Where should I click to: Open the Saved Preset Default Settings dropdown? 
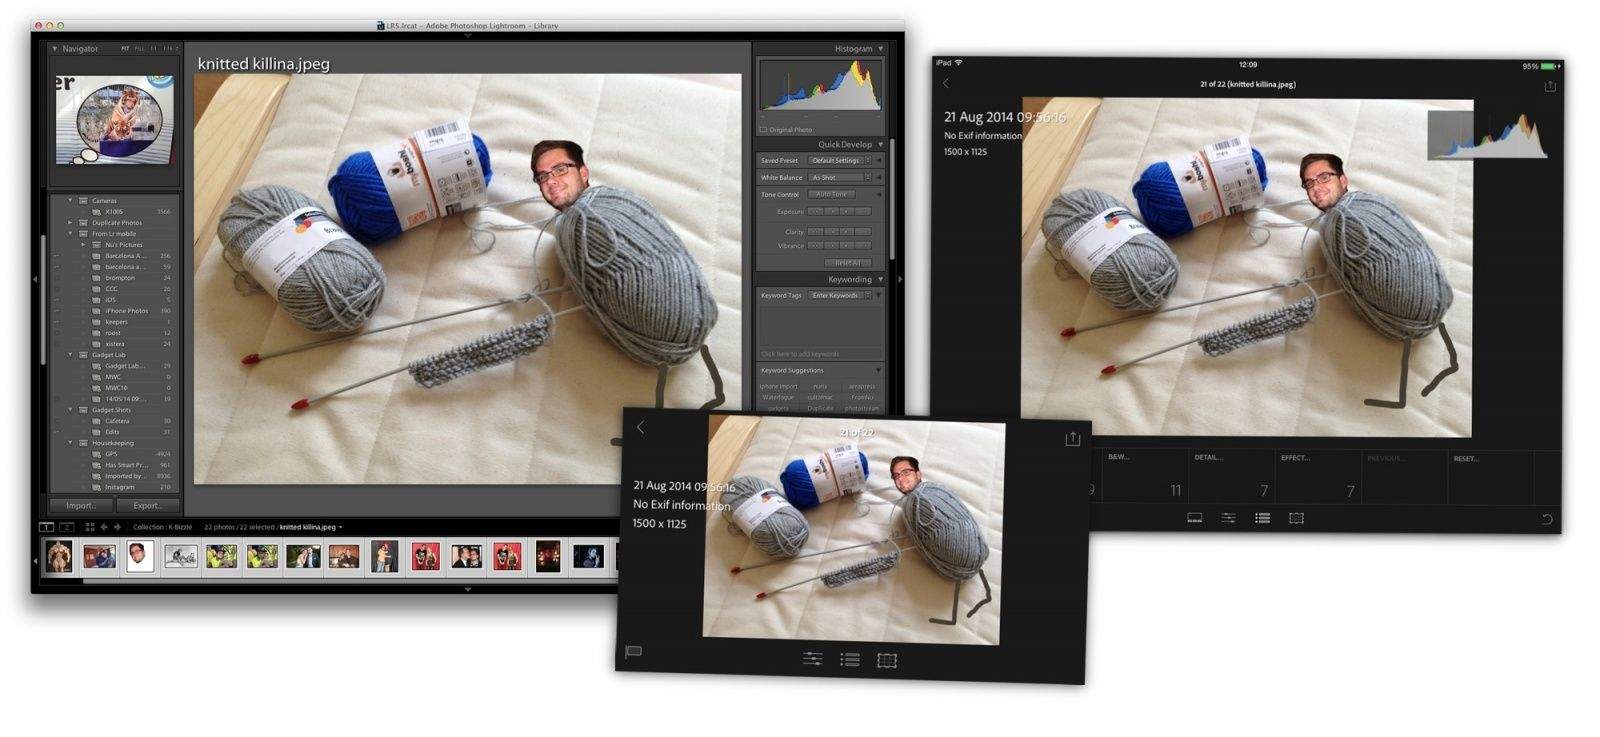click(x=839, y=160)
